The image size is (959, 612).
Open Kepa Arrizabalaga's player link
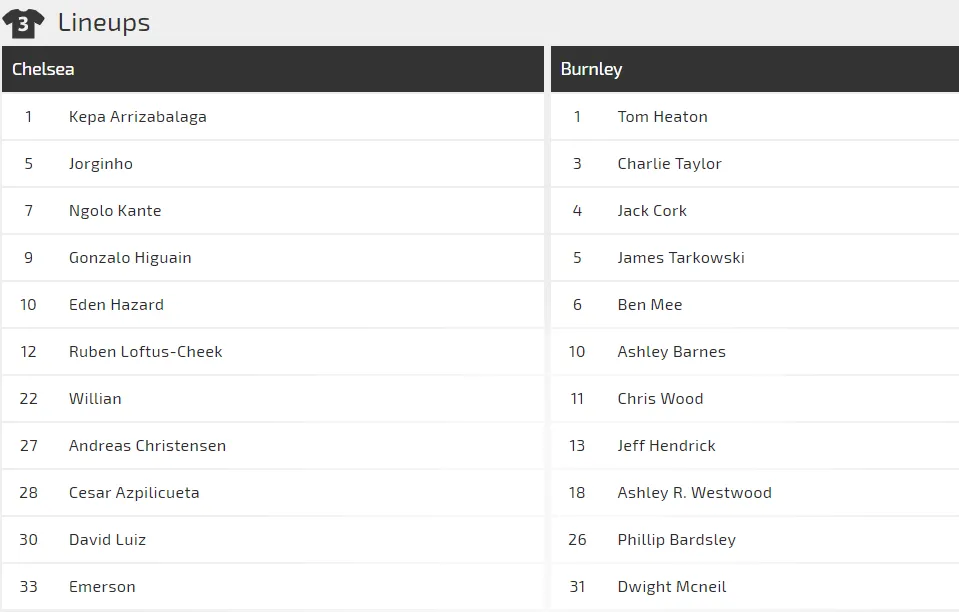coord(137,117)
